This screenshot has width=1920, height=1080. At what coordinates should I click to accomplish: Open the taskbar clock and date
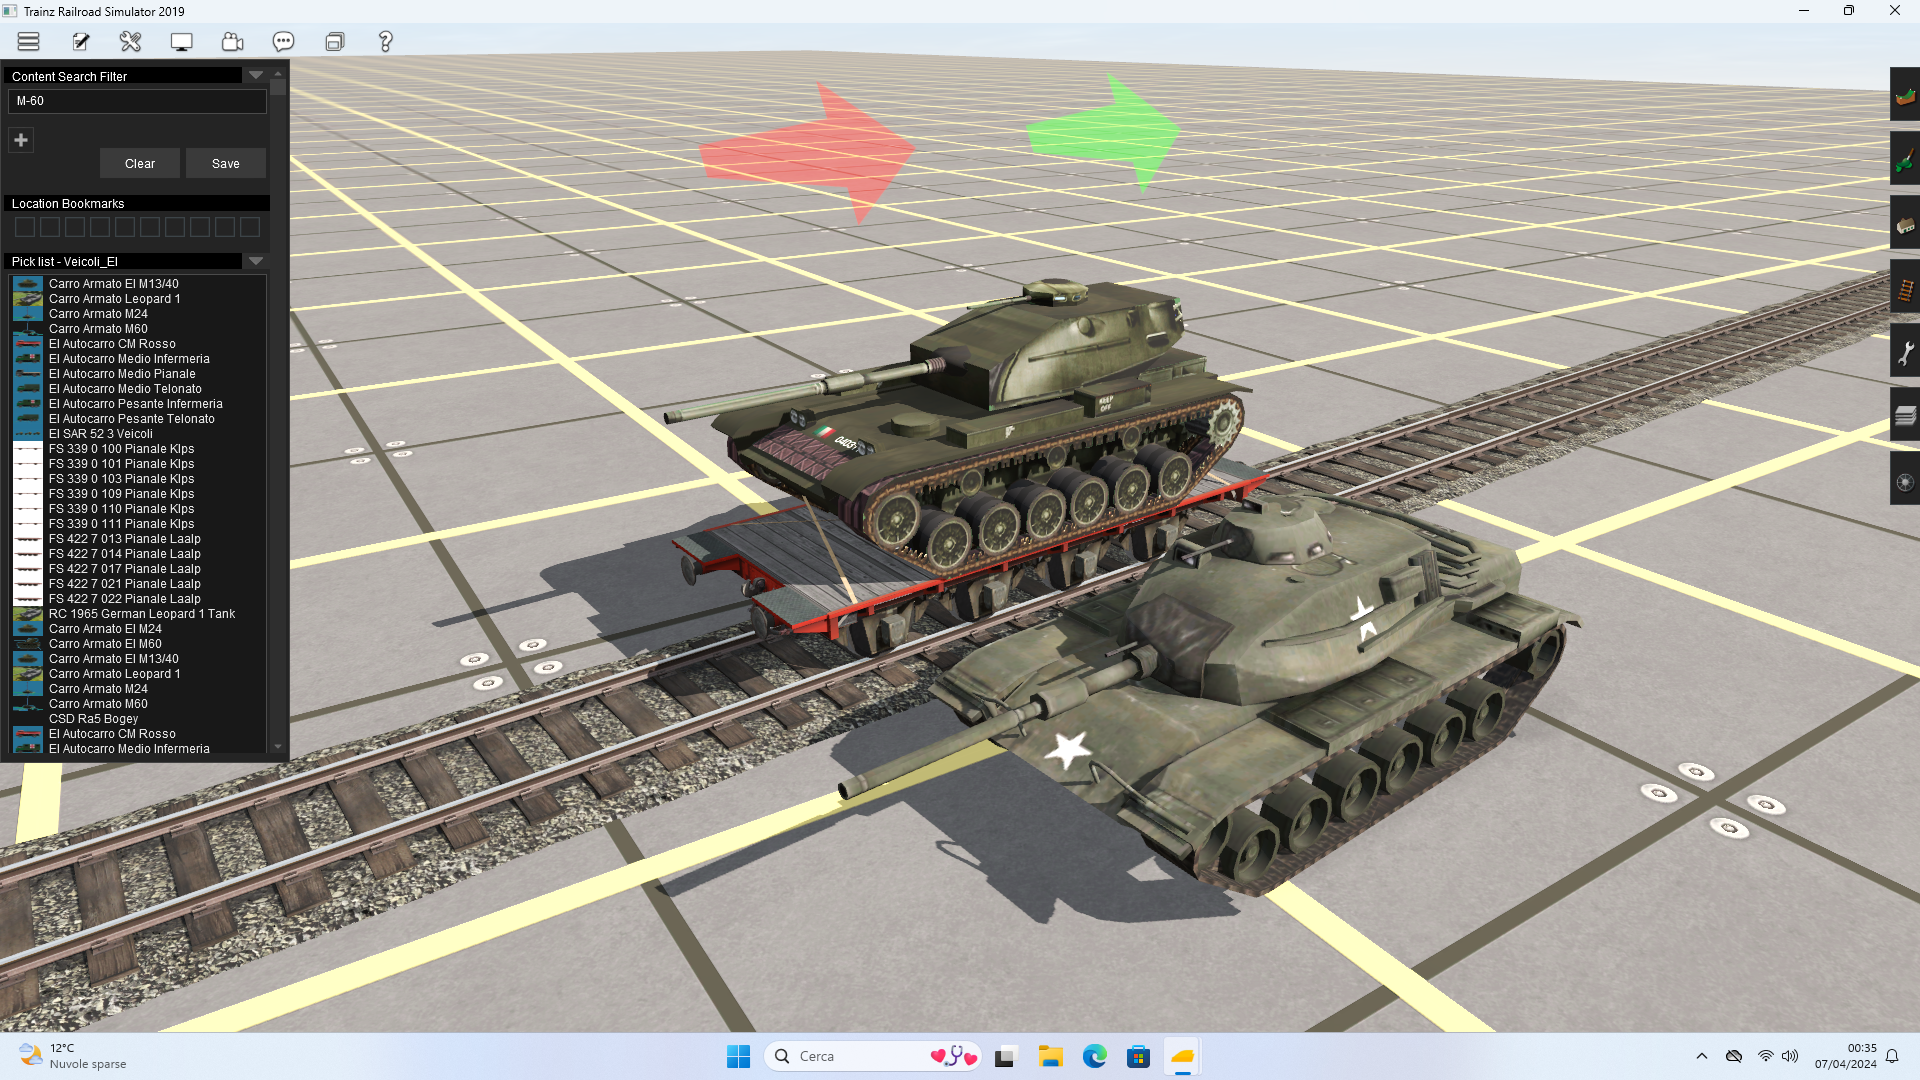(1846, 1056)
